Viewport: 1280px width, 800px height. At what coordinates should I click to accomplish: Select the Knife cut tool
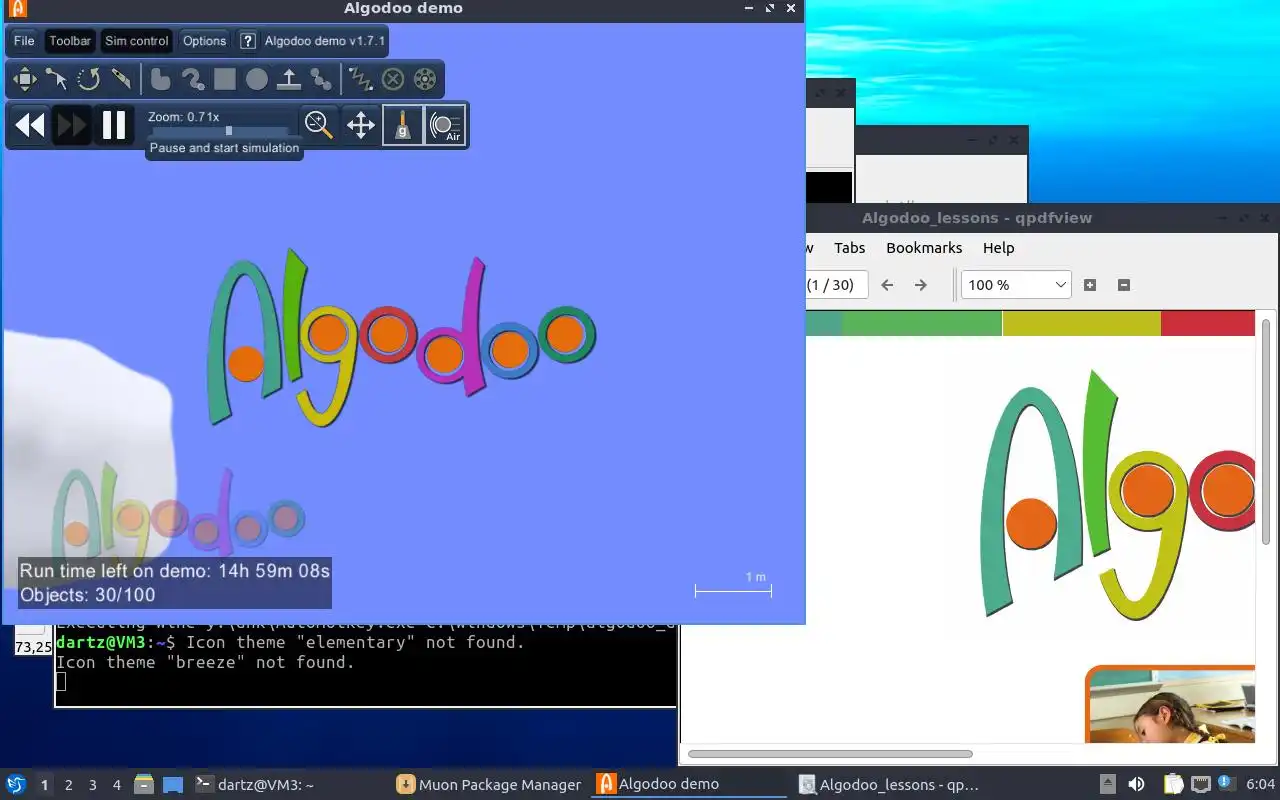click(x=120, y=79)
